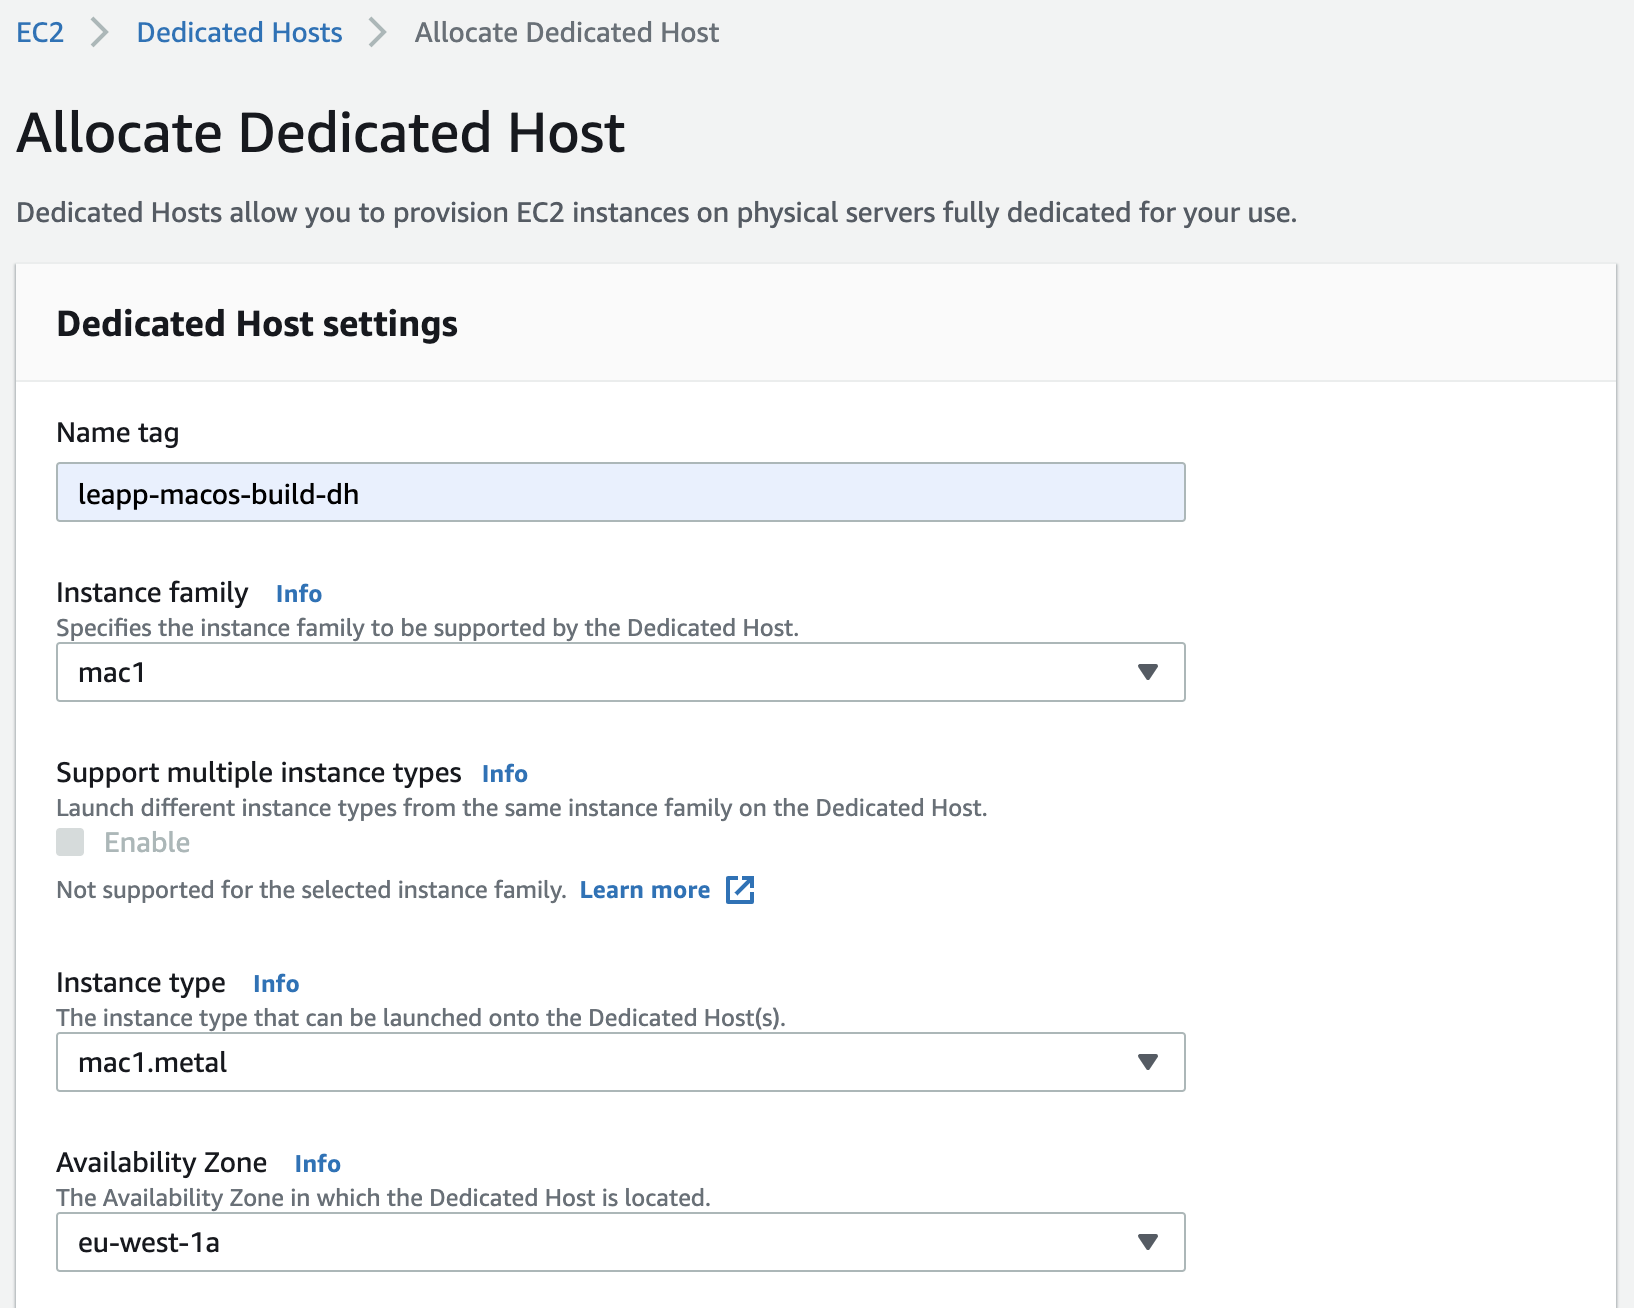The height and width of the screenshot is (1308, 1634).
Task: Click the breadcrumb chevron after EC2
Action: [99, 33]
